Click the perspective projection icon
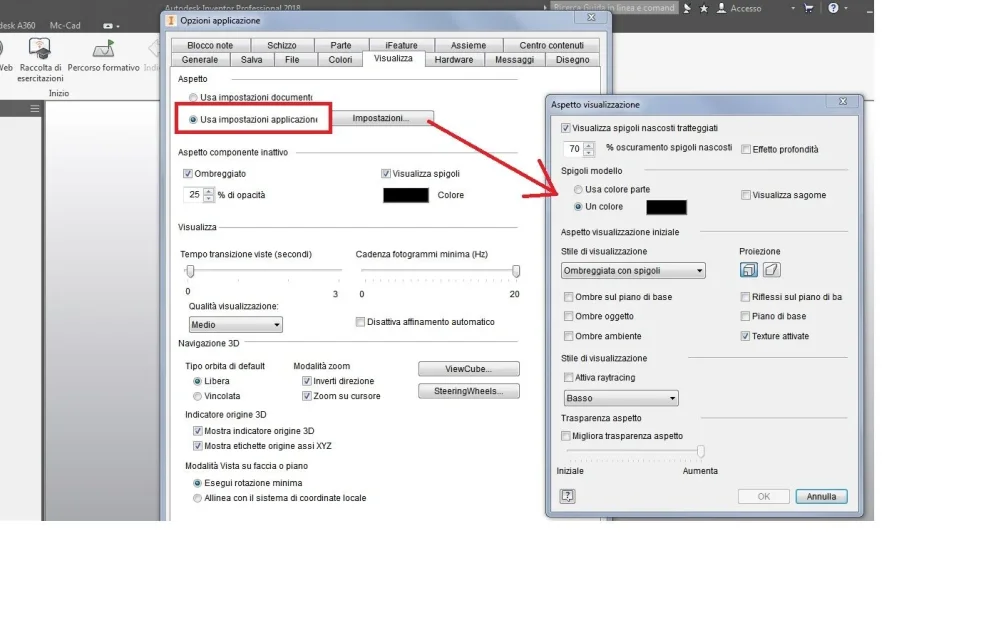The image size is (1001, 640). coord(771,270)
